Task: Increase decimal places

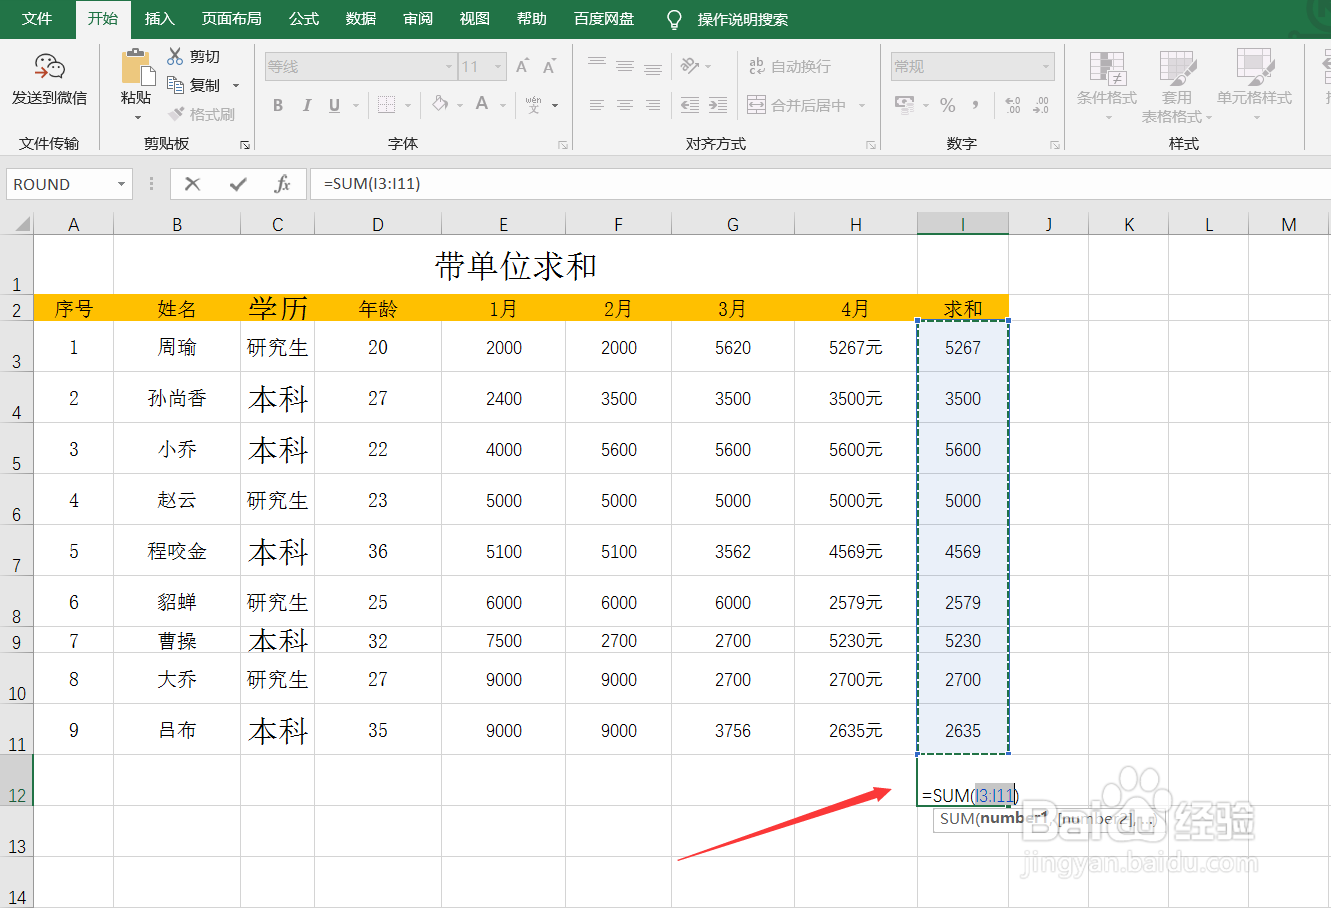Action: (1013, 104)
